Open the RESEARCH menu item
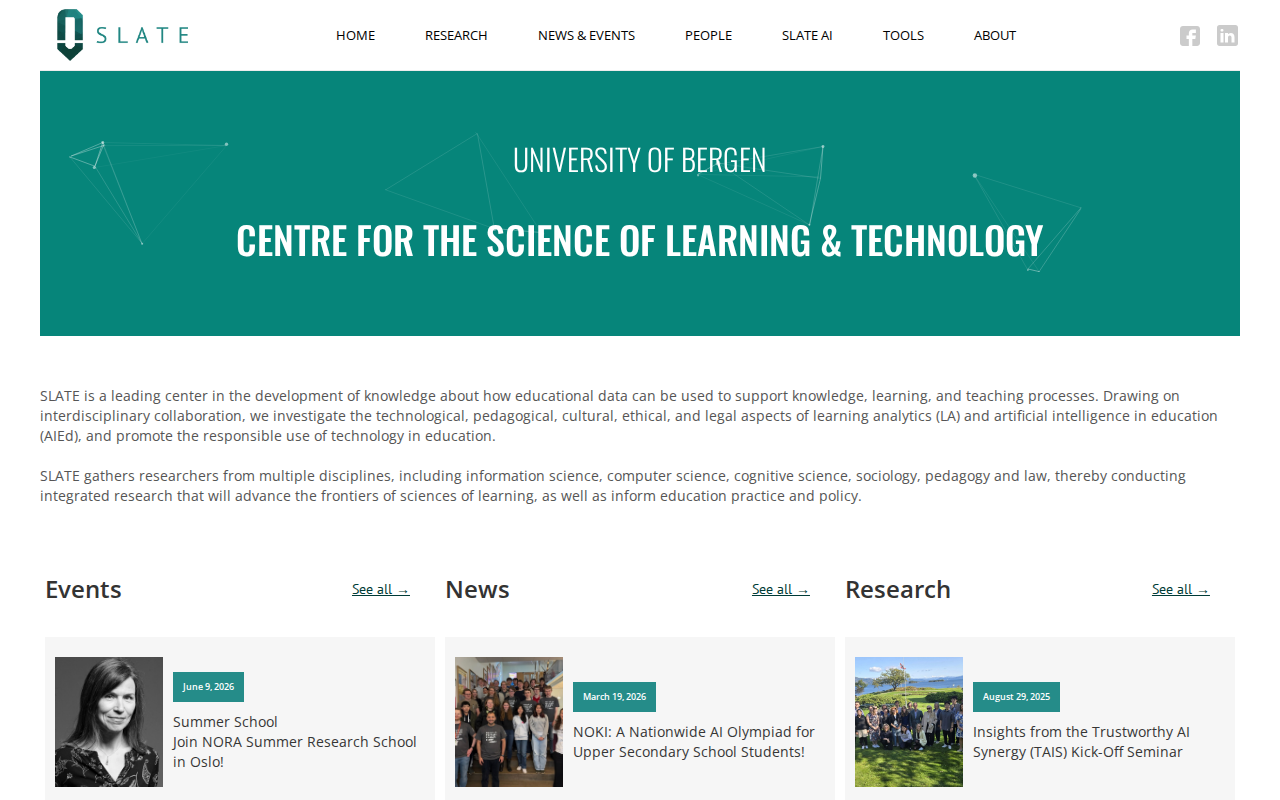The width and height of the screenshot is (1280, 800). 456,35
